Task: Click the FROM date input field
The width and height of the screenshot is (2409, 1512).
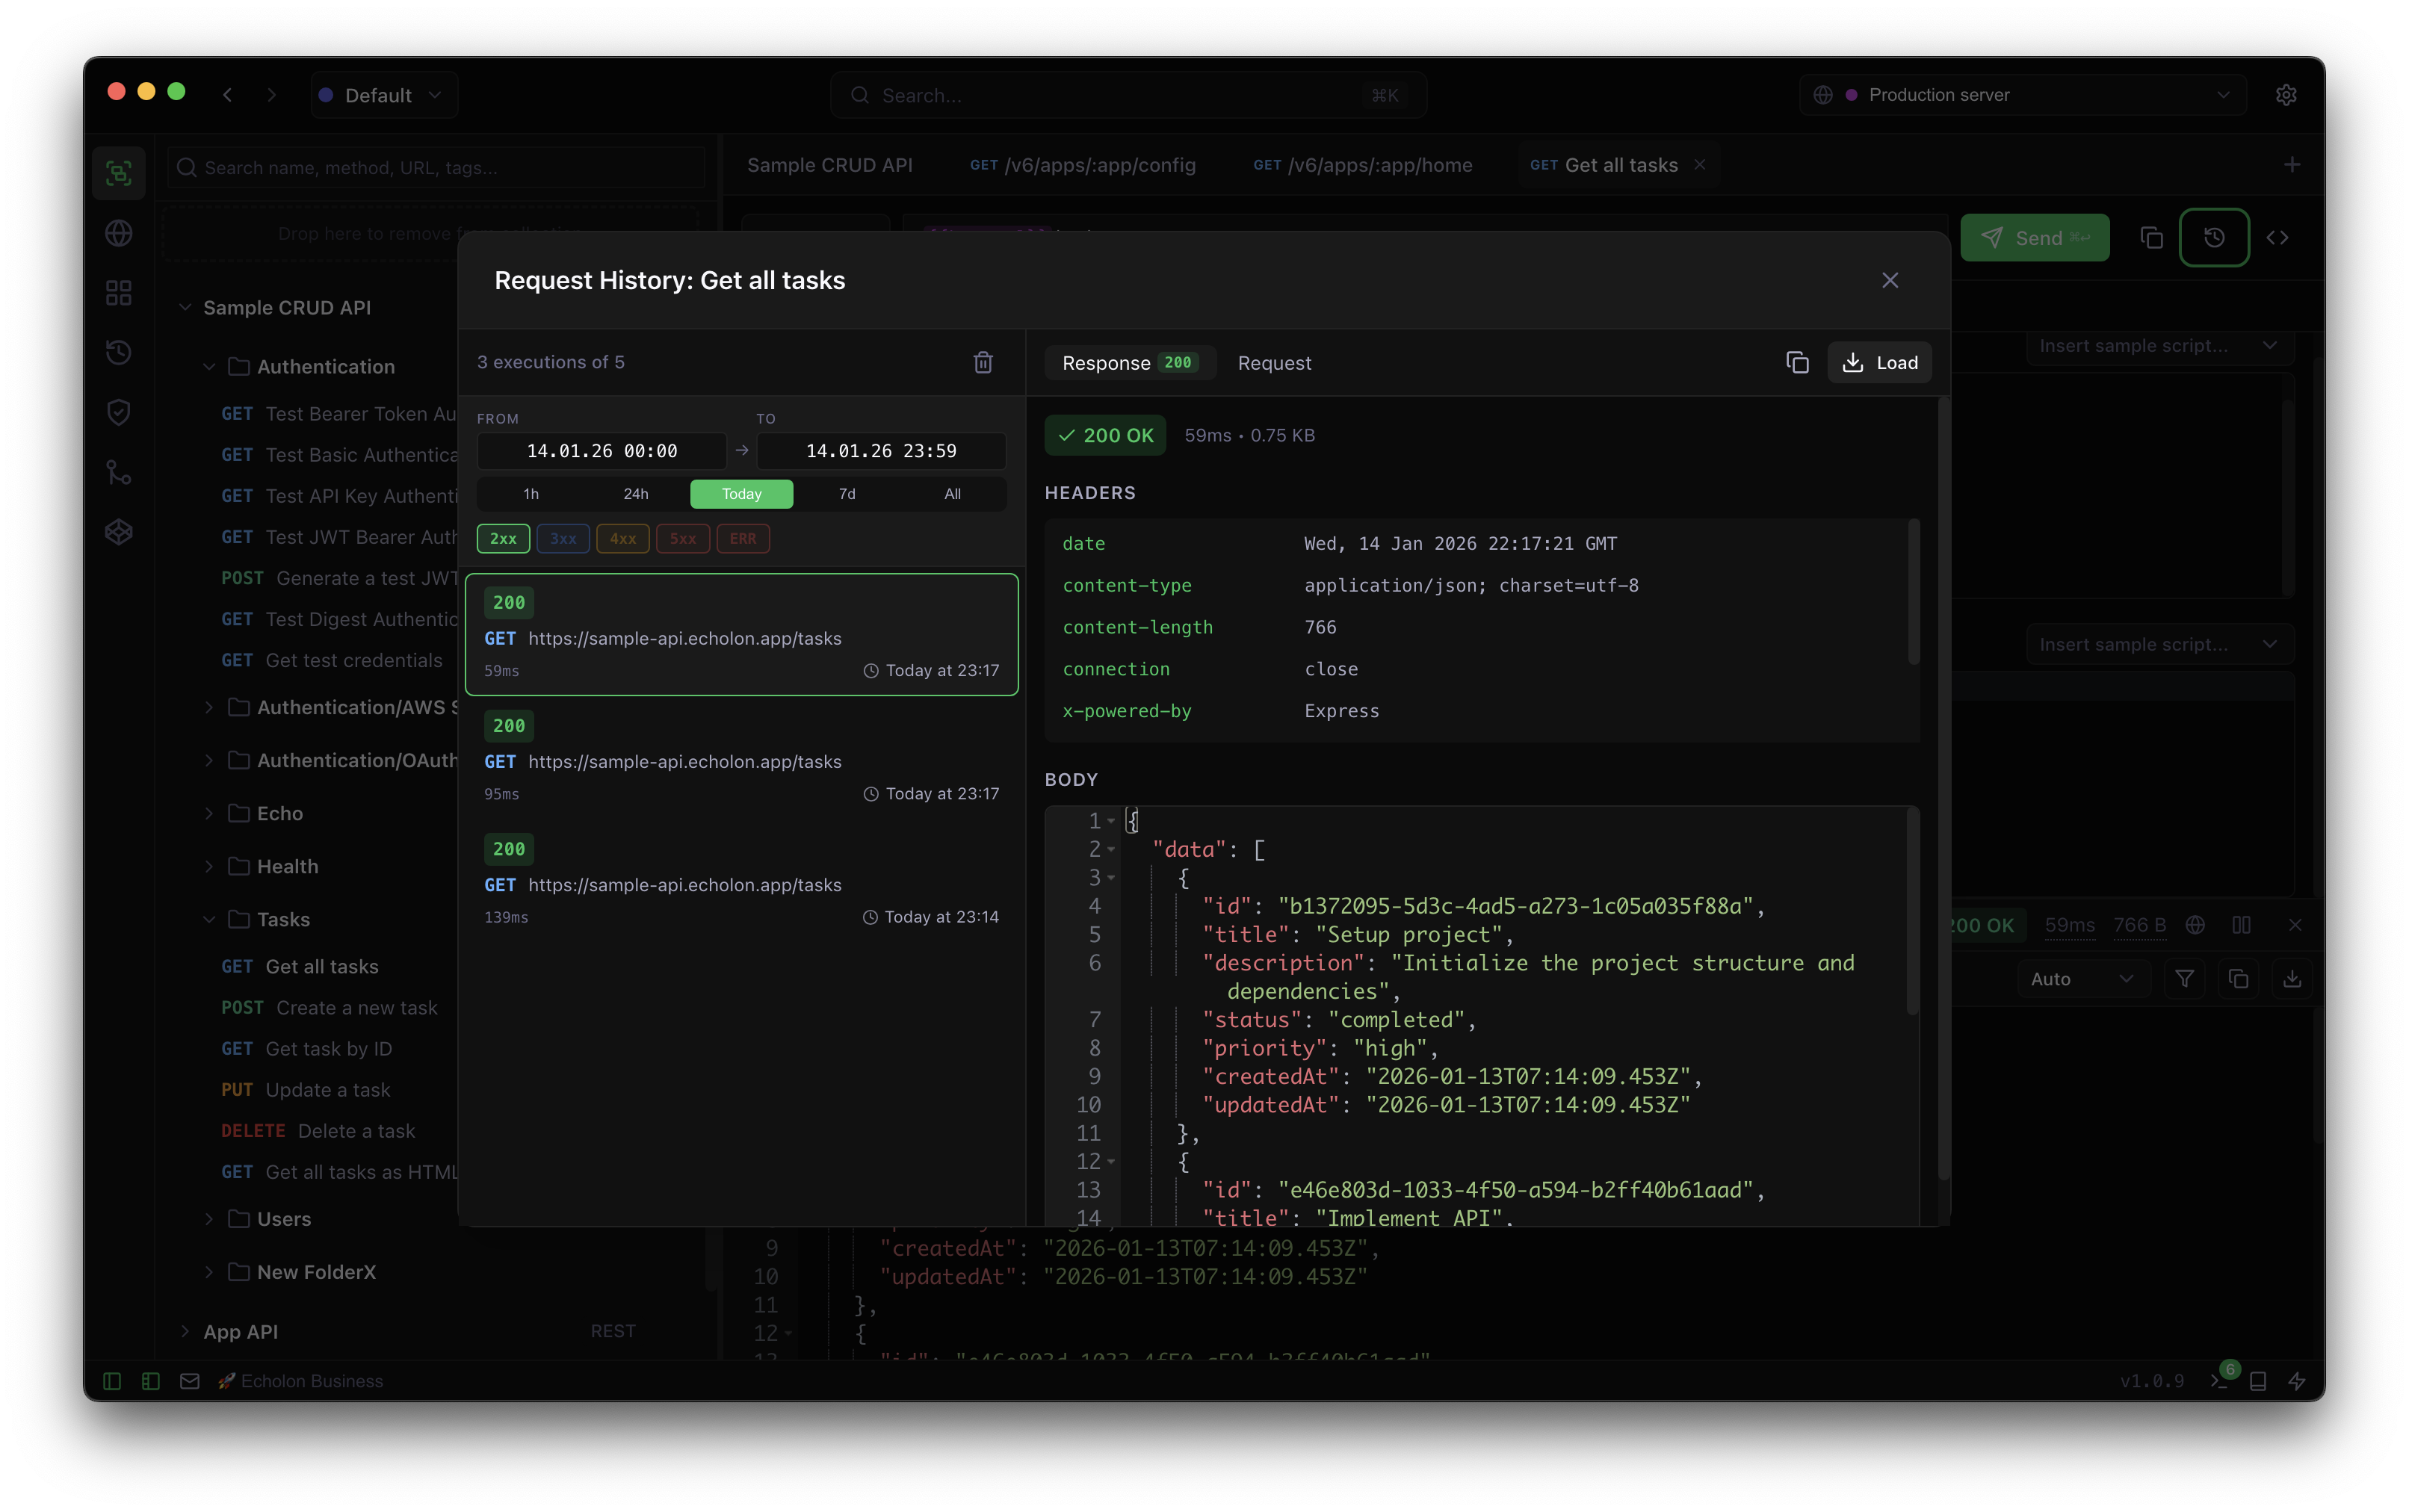Action: tap(601, 451)
